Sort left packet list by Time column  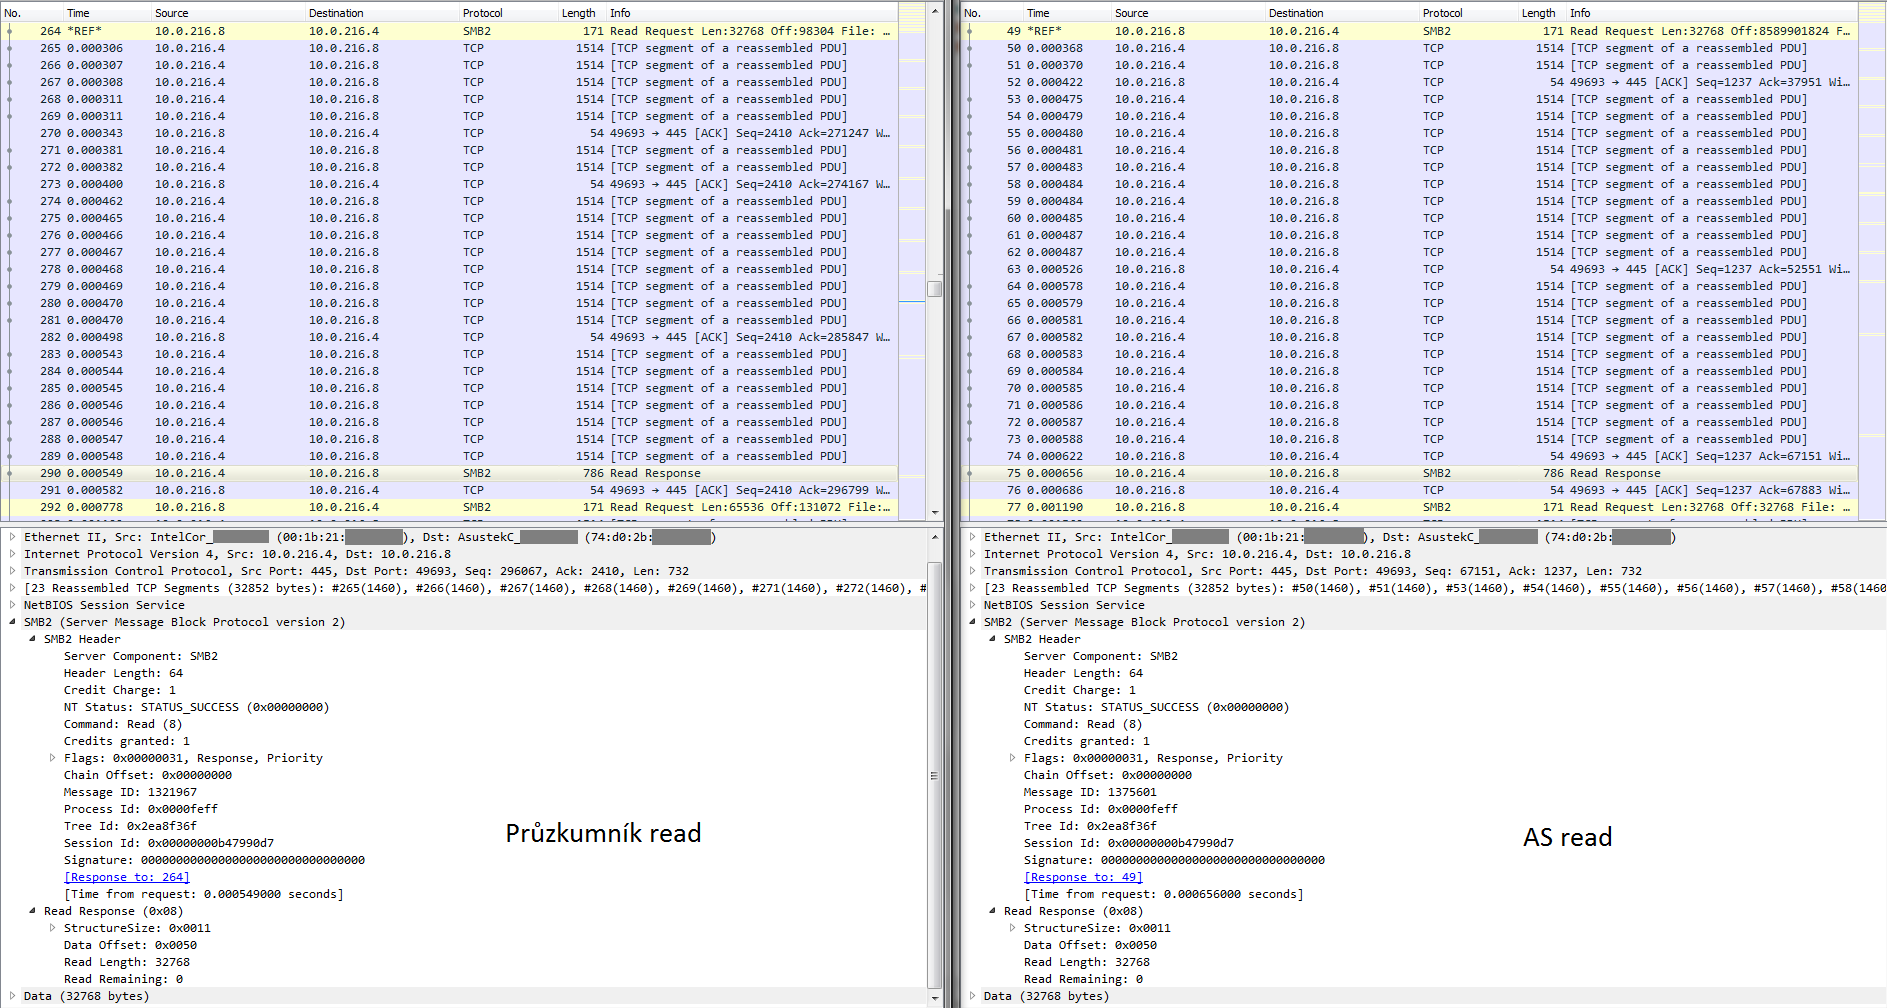[78, 13]
